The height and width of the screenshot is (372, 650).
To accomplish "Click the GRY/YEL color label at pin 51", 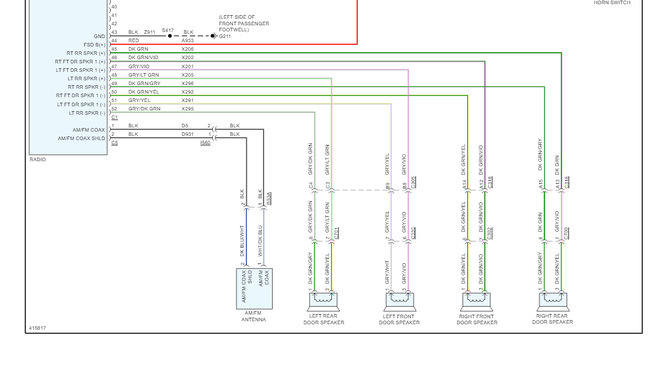I will 139,100.
